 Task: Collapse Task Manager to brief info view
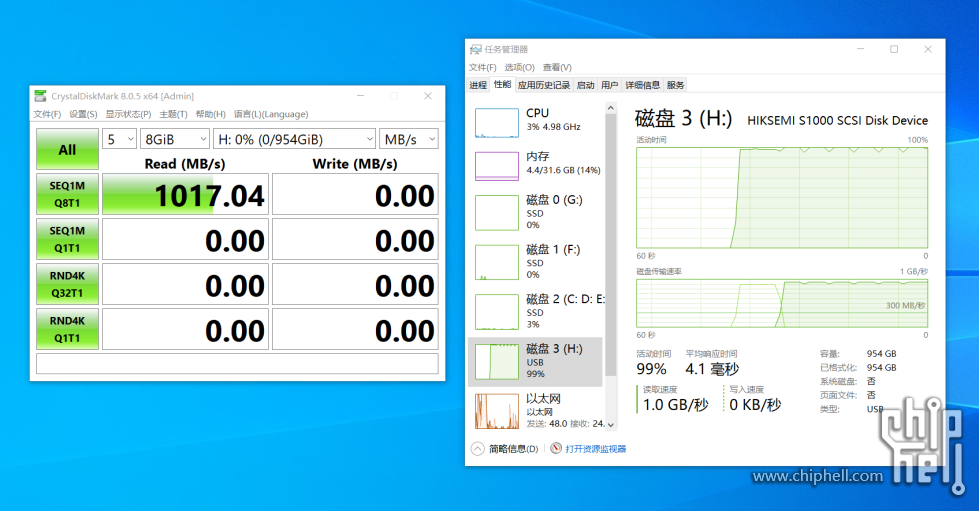click(504, 449)
